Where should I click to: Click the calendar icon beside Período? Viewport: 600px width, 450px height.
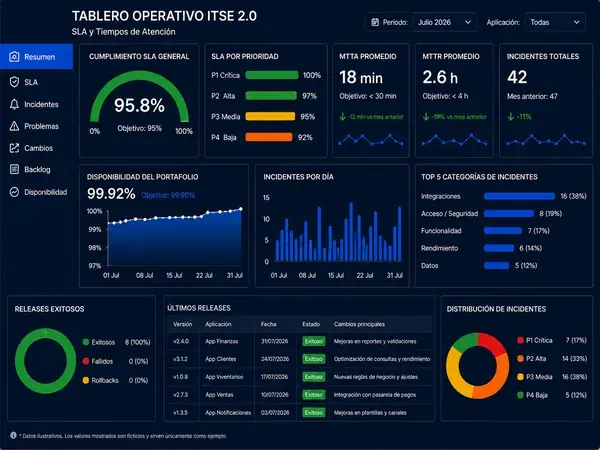pyautogui.click(x=375, y=22)
